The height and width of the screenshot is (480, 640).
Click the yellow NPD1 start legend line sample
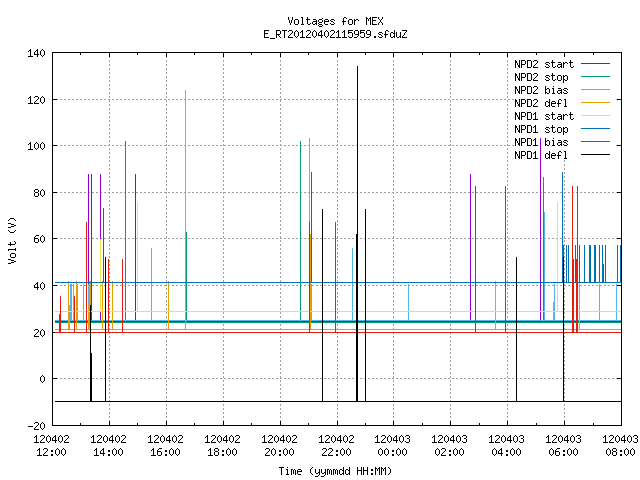click(596, 116)
